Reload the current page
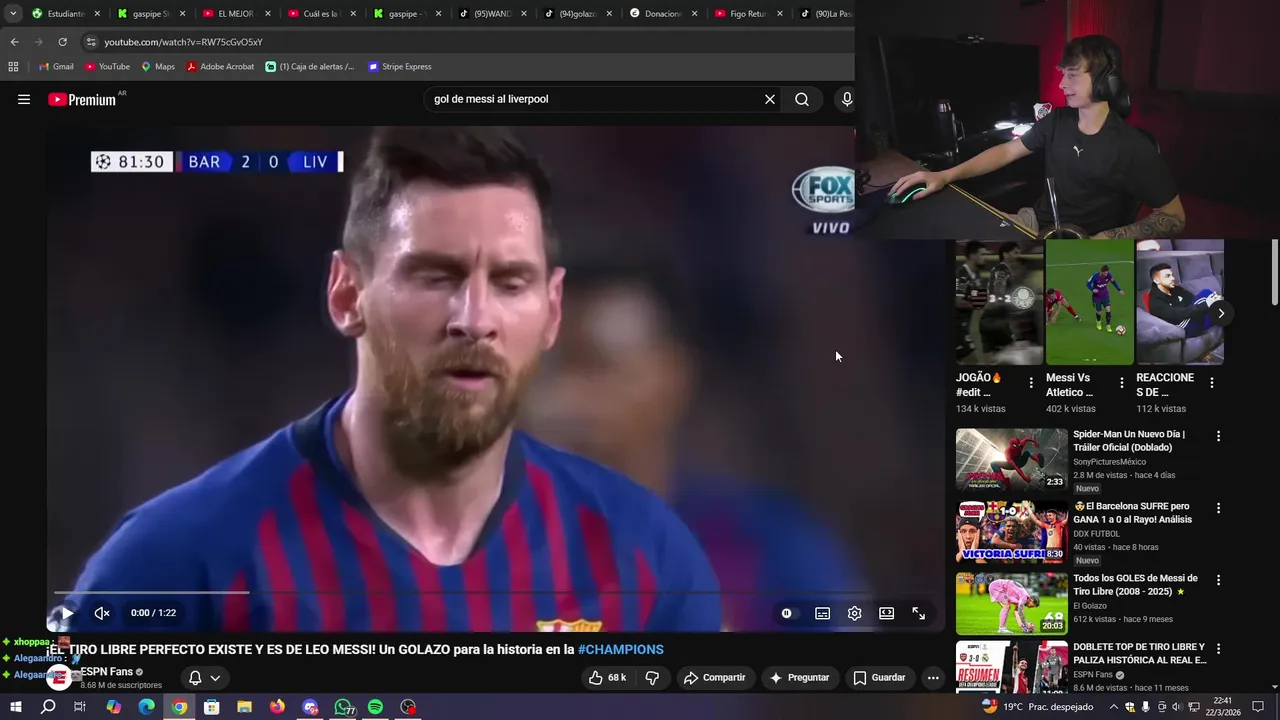 (x=62, y=42)
